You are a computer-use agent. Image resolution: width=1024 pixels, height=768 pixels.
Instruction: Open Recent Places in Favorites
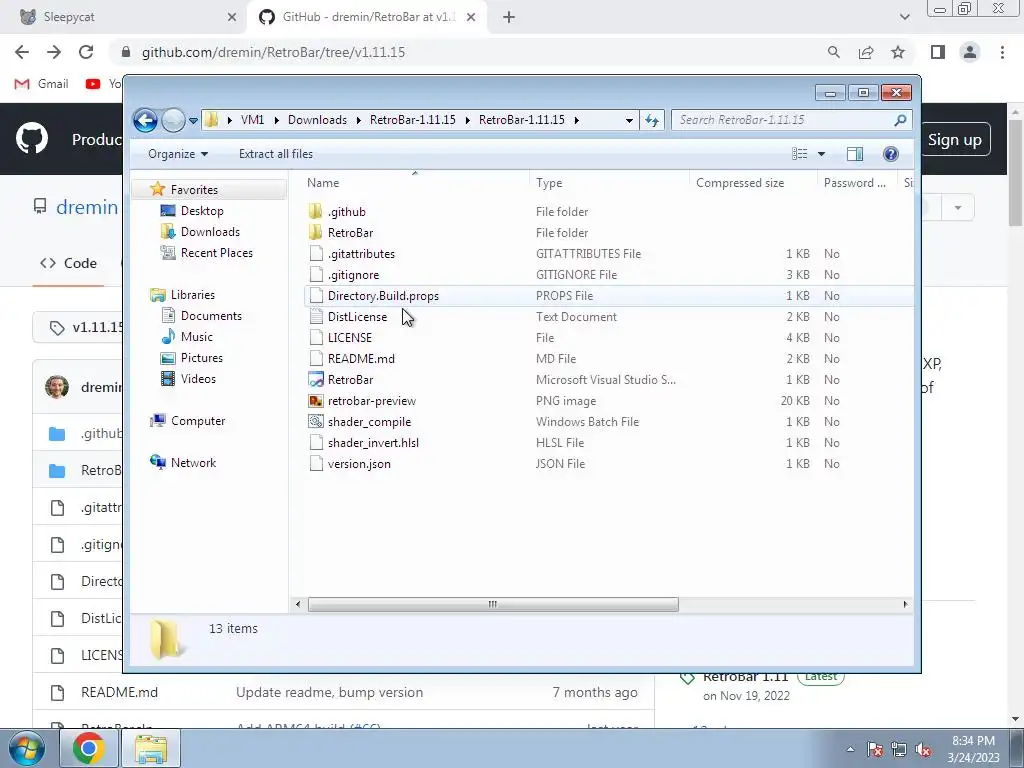pos(216,253)
